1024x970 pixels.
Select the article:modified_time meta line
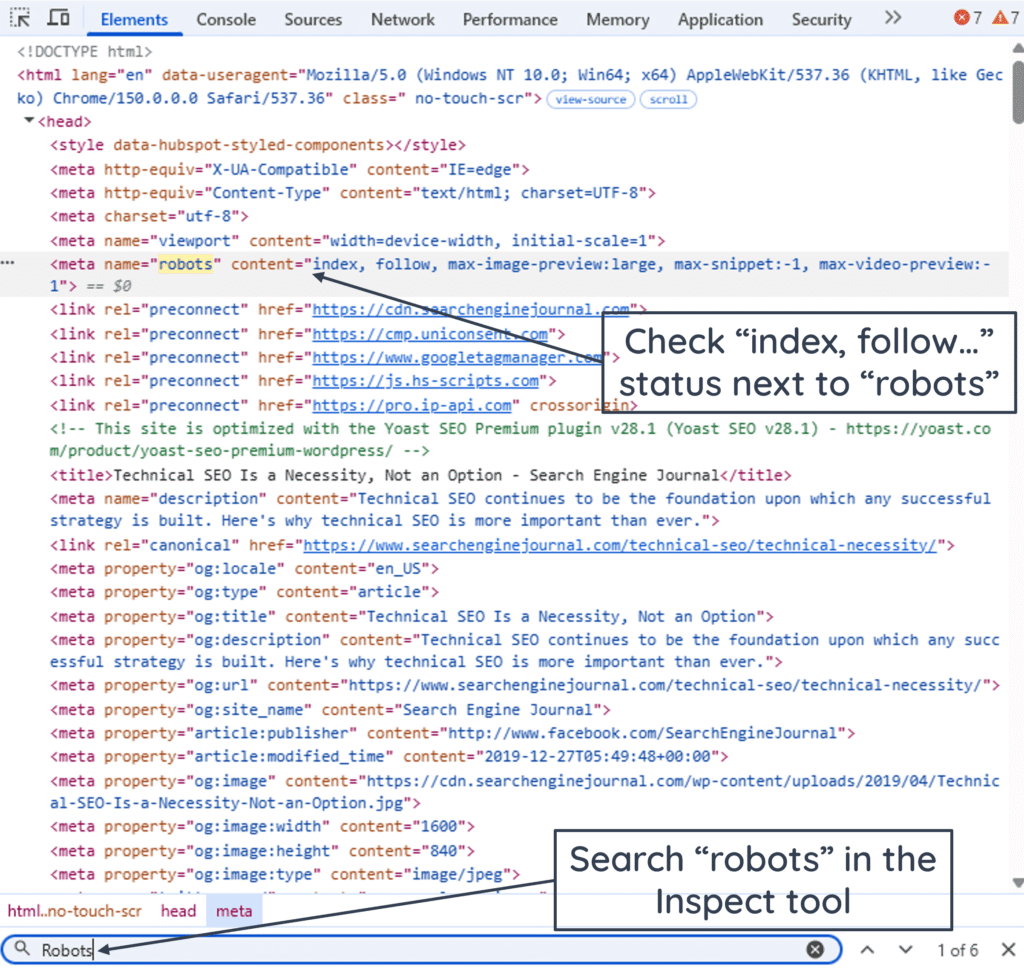point(389,756)
